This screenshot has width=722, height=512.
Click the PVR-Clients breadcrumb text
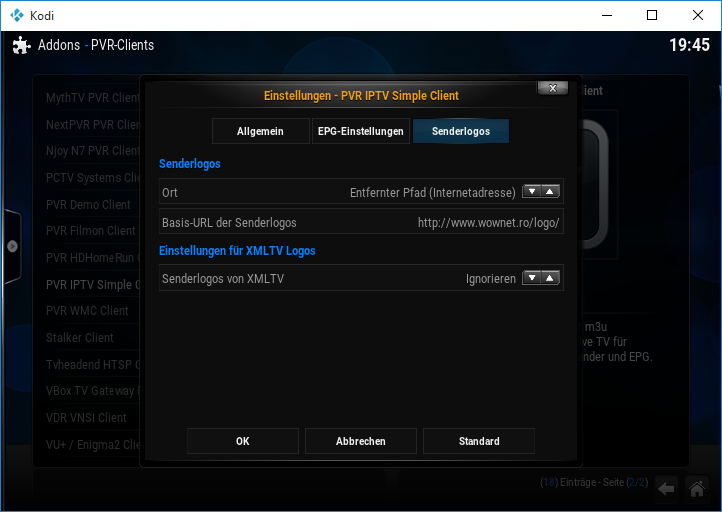(122, 45)
